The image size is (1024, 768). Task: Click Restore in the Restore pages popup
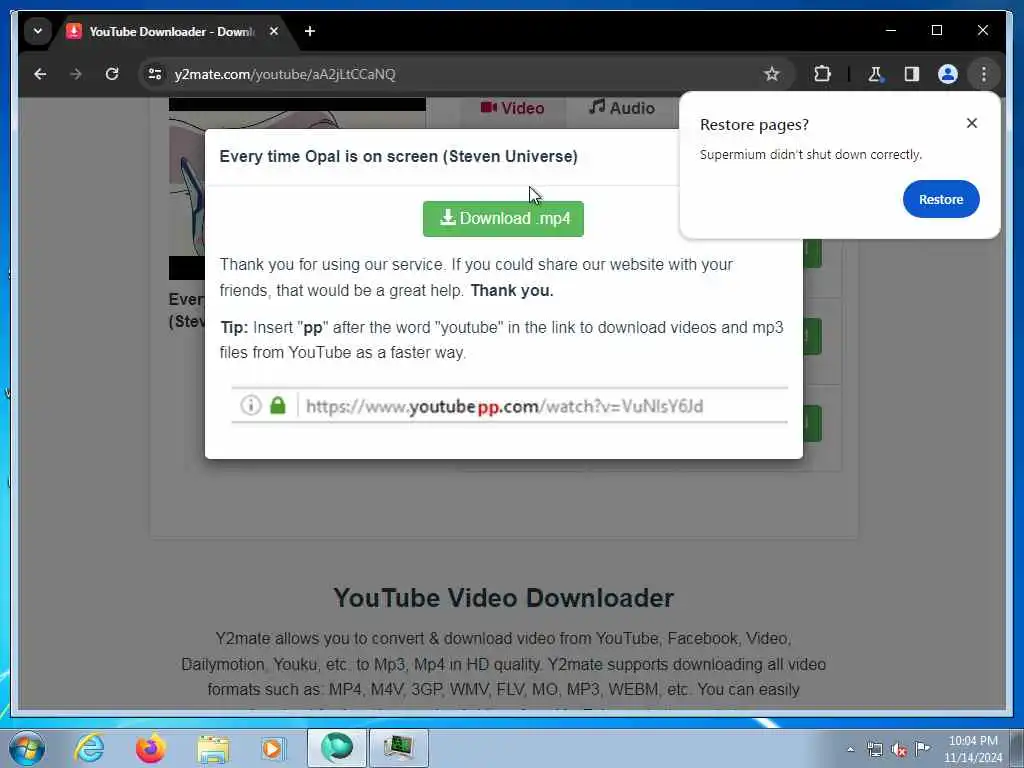tap(940, 199)
